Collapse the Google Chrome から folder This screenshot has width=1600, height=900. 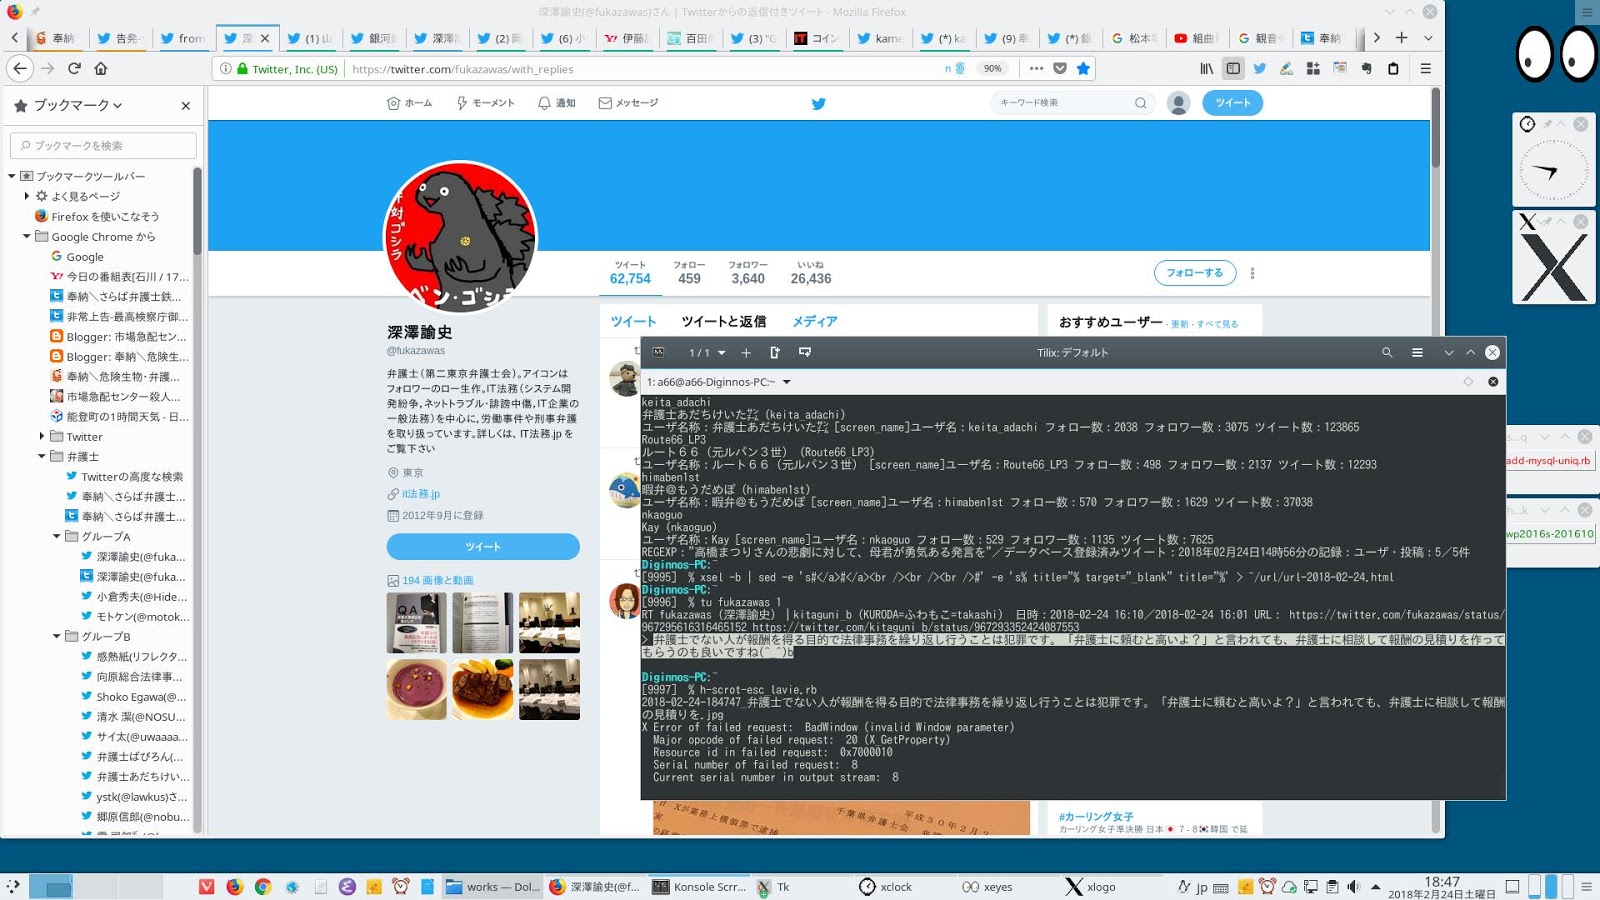click(x=27, y=236)
